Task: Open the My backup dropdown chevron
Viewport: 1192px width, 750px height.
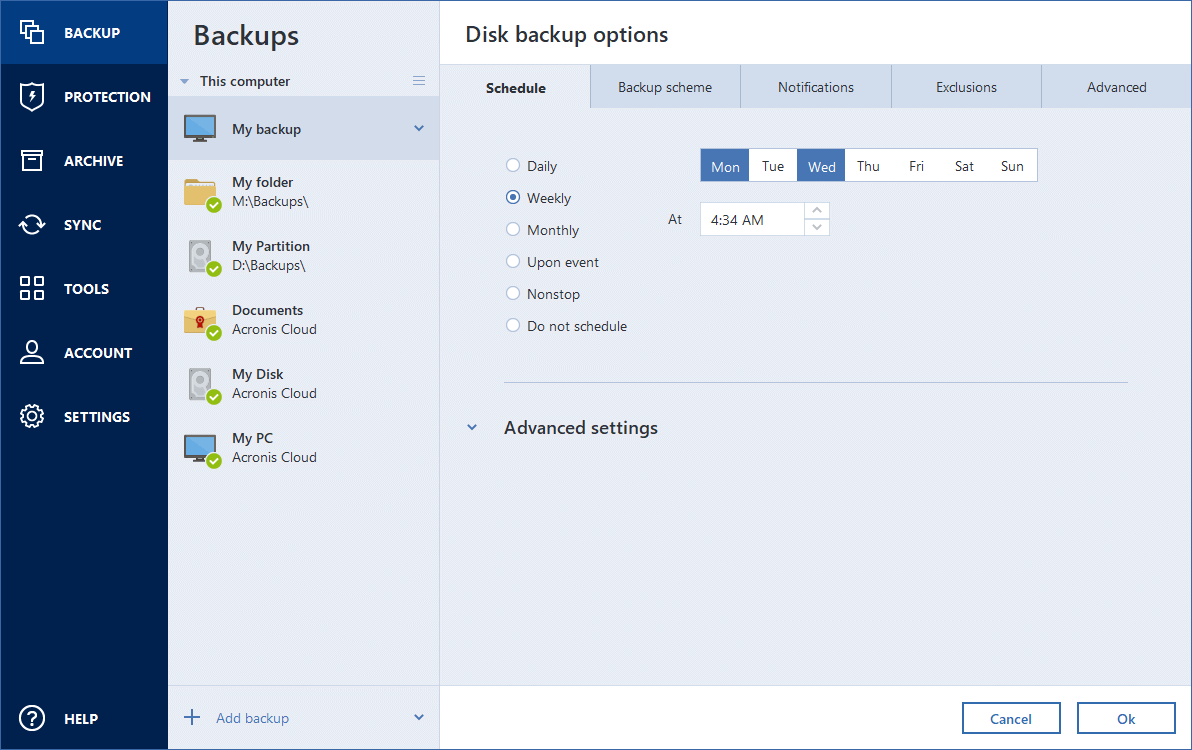Action: coord(419,128)
